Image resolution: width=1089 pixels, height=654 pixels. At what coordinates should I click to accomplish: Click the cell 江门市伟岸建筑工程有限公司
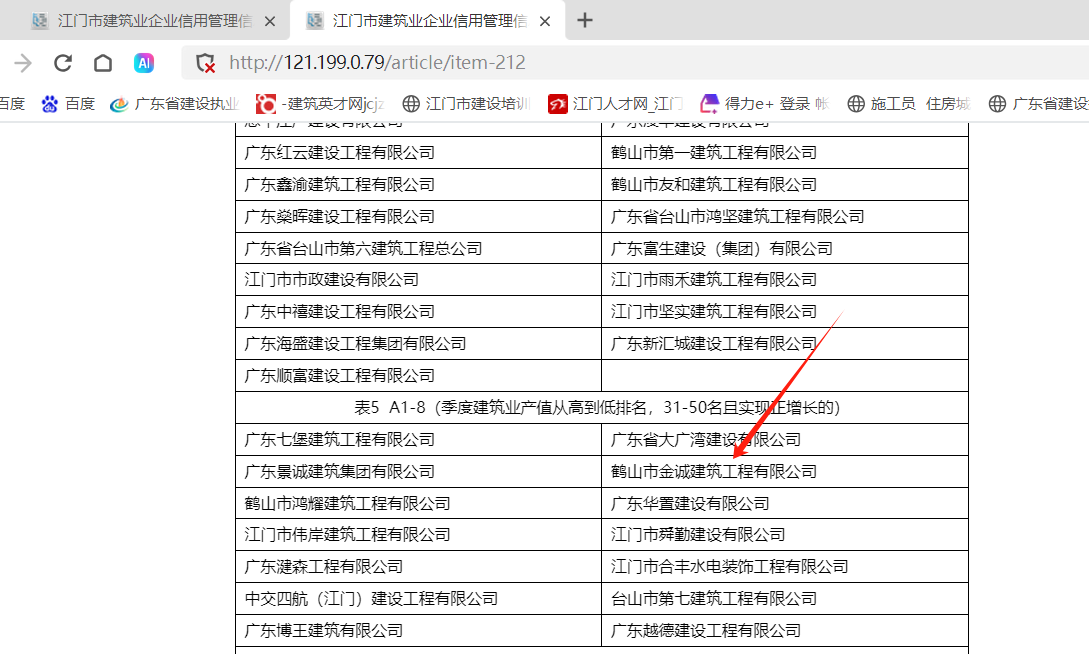419,535
